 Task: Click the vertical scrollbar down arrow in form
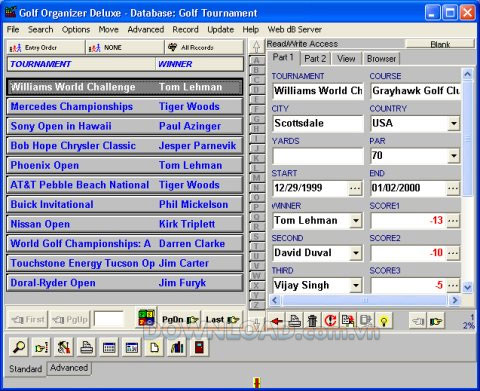pos(467,287)
